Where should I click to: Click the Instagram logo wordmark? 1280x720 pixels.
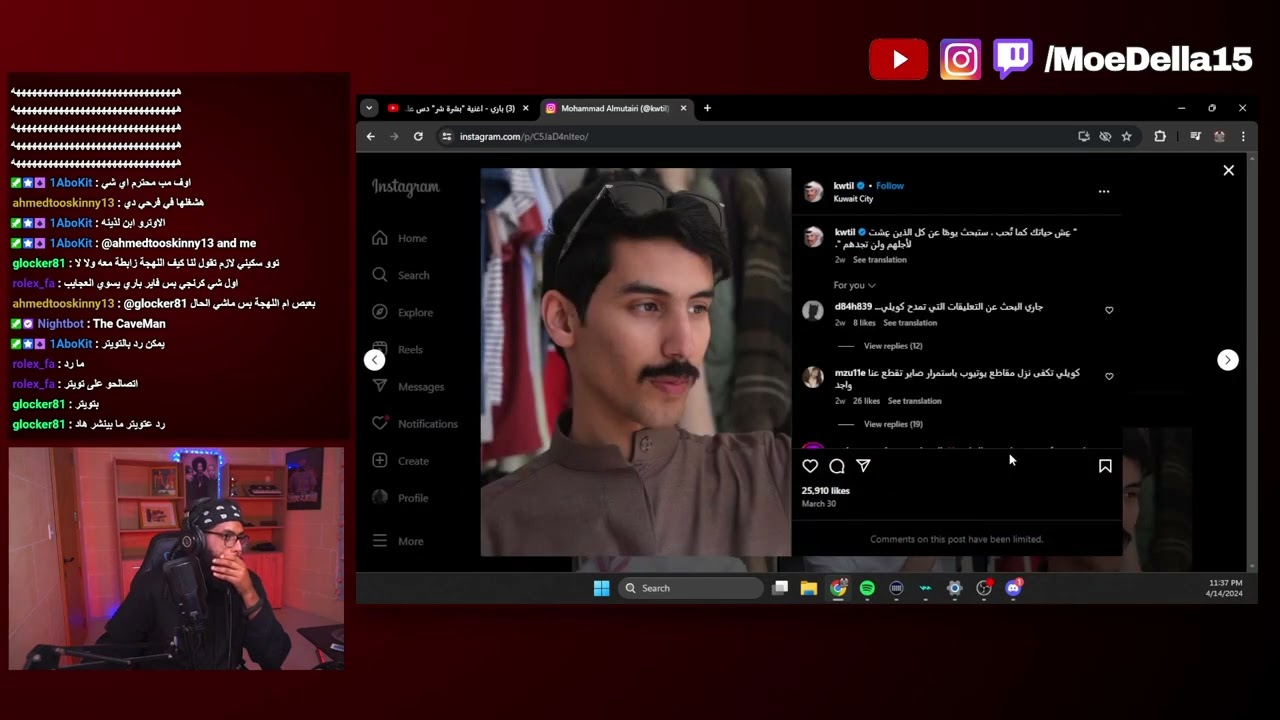406,187
